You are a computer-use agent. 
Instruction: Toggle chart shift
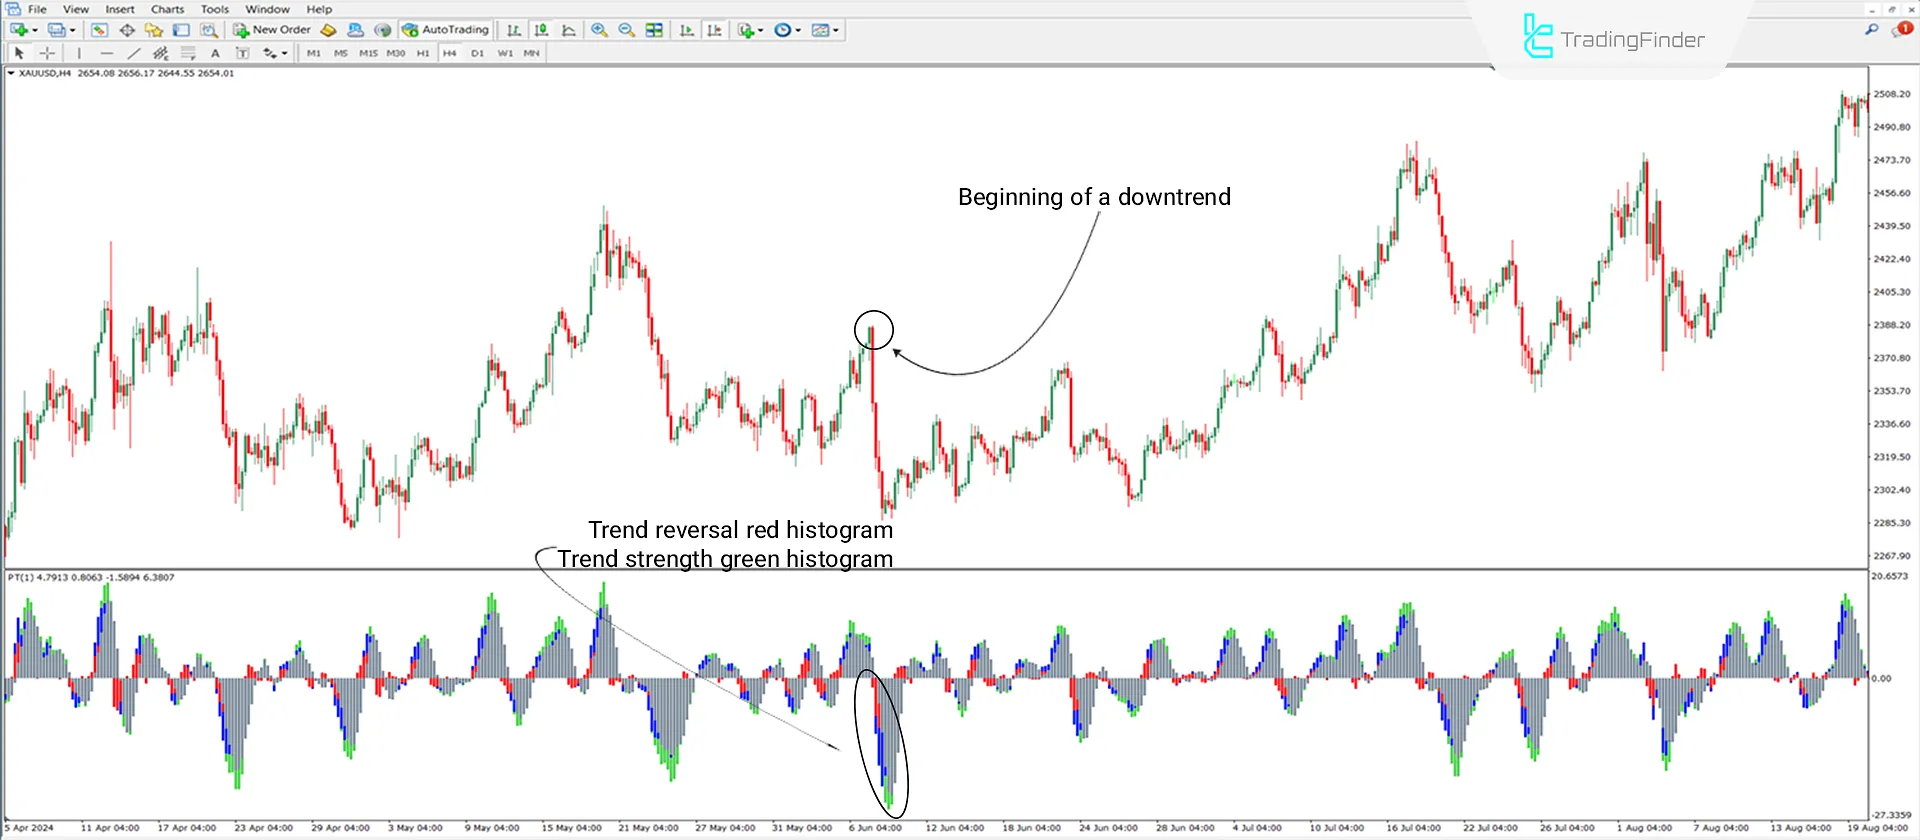[x=714, y=30]
